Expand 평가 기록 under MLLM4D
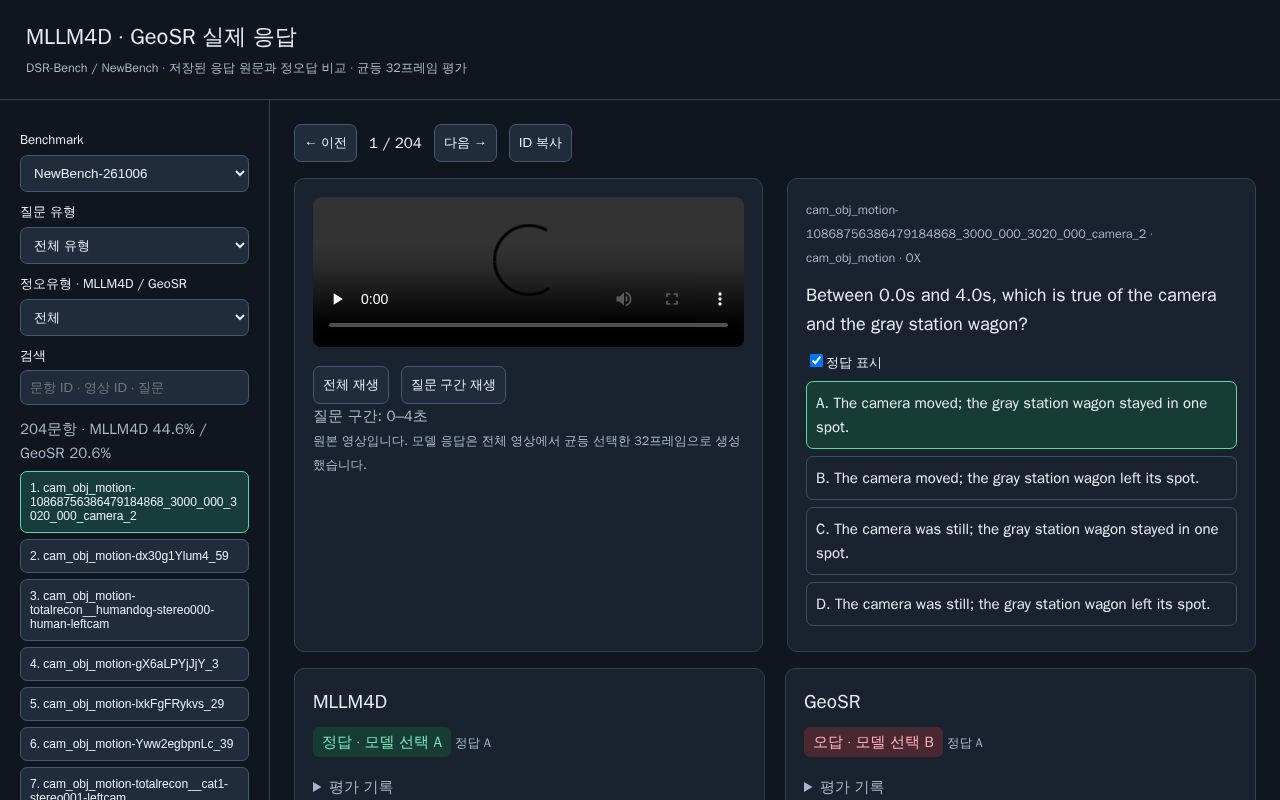This screenshot has height=800, width=1280. coord(353,787)
